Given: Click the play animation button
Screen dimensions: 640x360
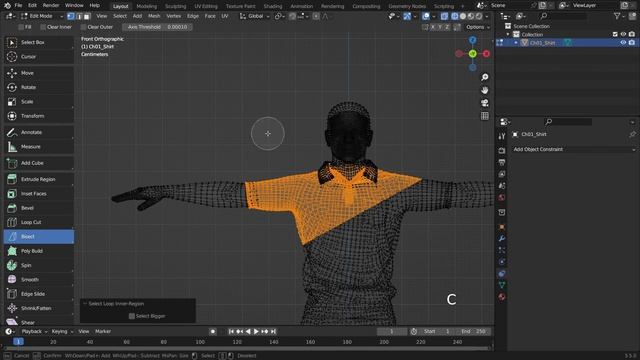Looking at the screenshot, I should [x=256, y=331].
